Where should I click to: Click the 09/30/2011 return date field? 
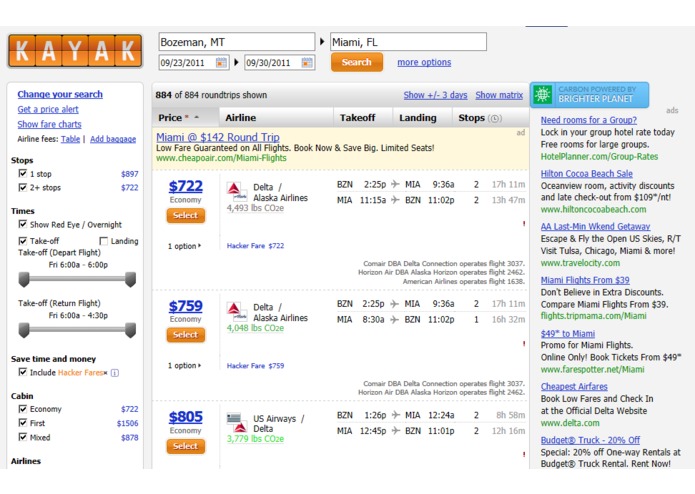click(x=279, y=62)
